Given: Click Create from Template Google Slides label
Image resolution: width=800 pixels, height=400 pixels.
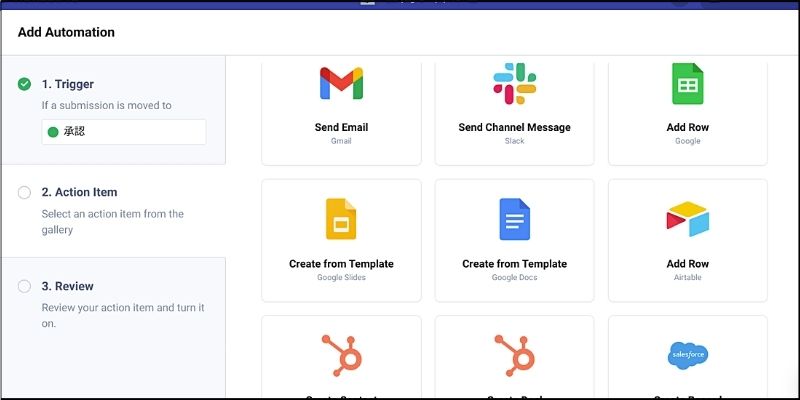Looking at the screenshot, I should coord(341,264).
